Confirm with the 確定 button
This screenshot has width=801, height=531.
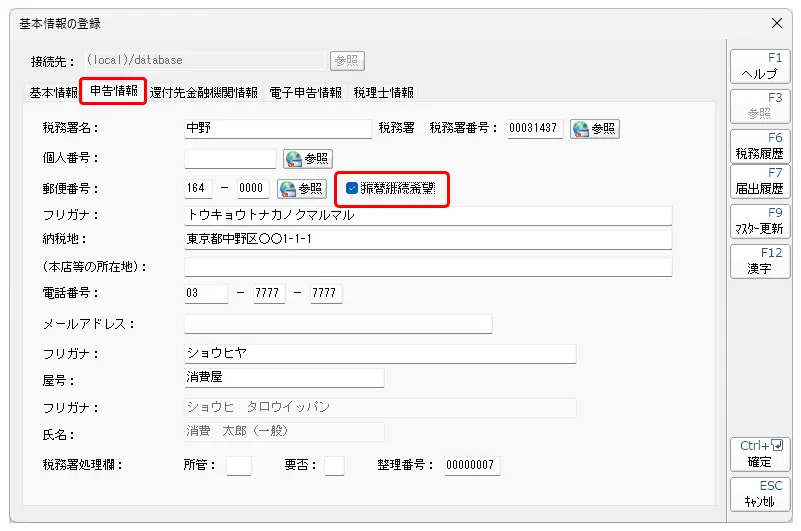pyautogui.click(x=760, y=454)
